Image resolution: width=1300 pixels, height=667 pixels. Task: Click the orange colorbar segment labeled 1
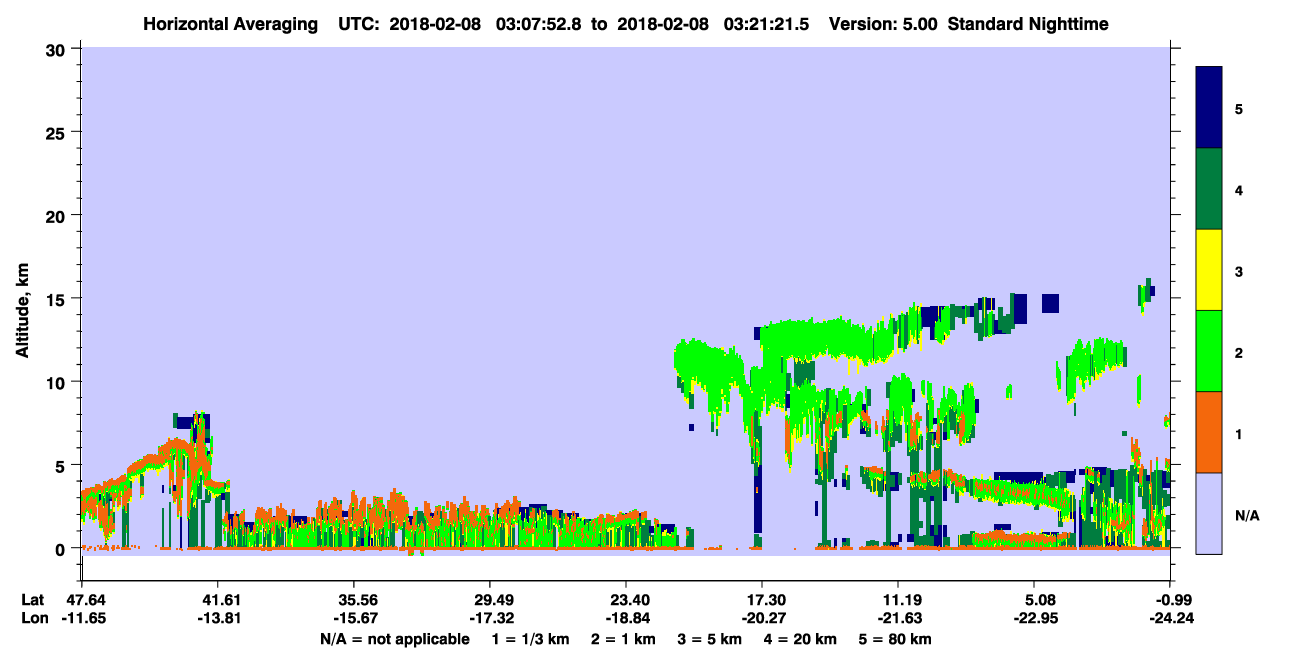point(1209,432)
